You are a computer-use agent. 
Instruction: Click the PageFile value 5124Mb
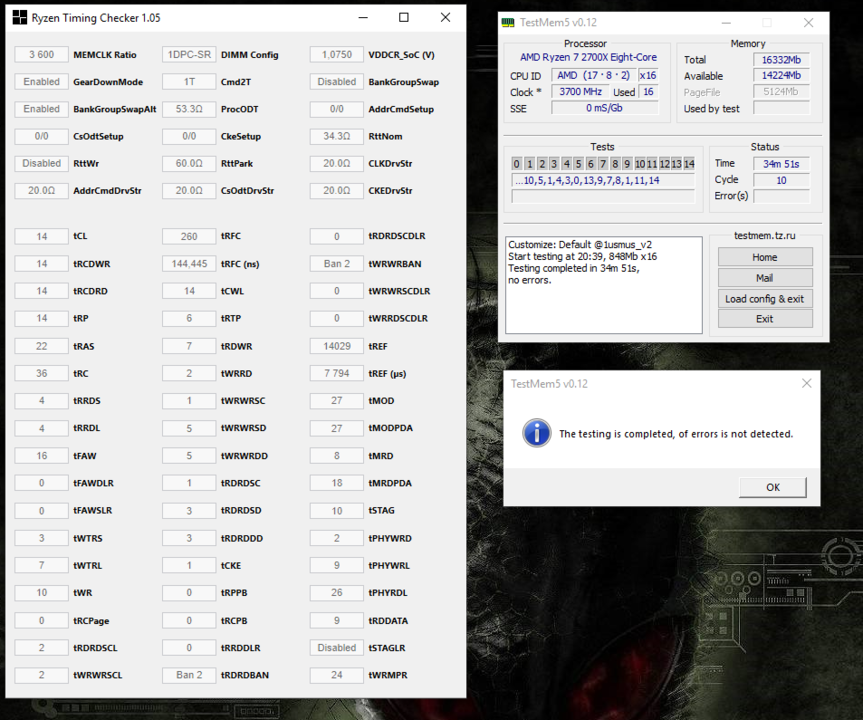(x=781, y=92)
